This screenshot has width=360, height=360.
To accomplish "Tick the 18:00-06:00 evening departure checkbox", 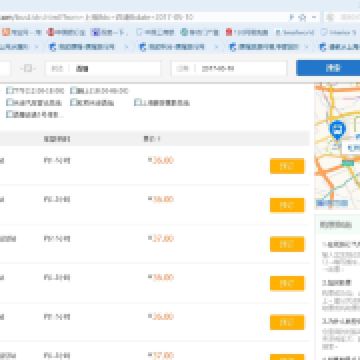I will 74,91.
